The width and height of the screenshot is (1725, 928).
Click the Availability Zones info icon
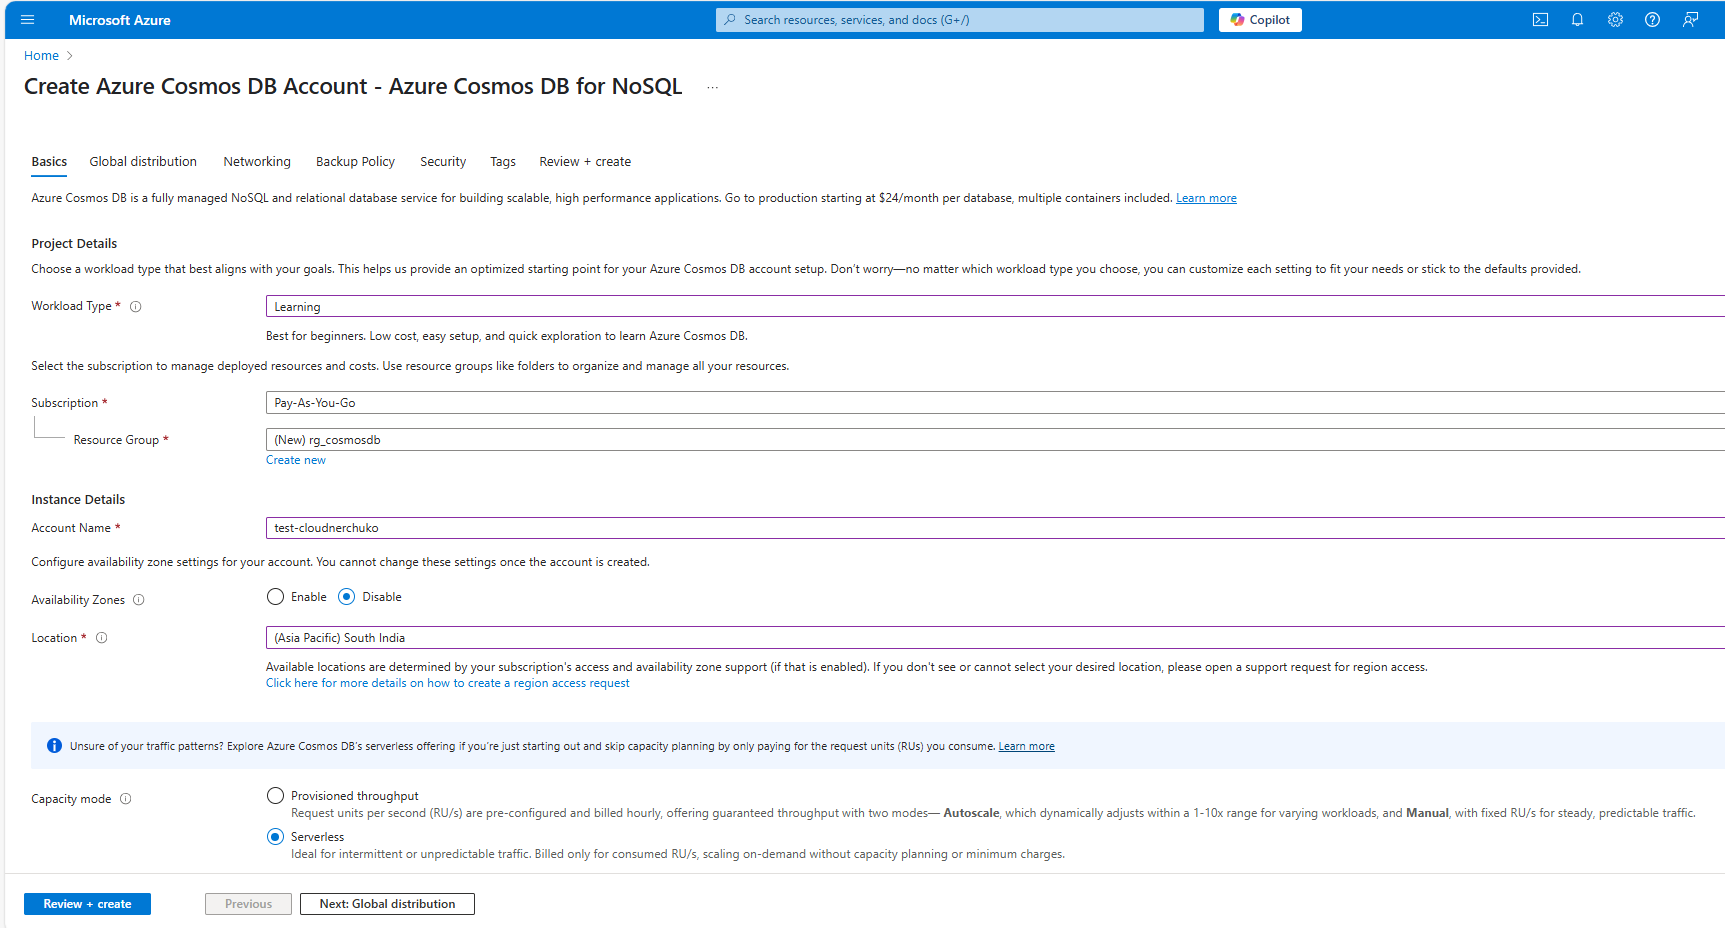pos(139,600)
